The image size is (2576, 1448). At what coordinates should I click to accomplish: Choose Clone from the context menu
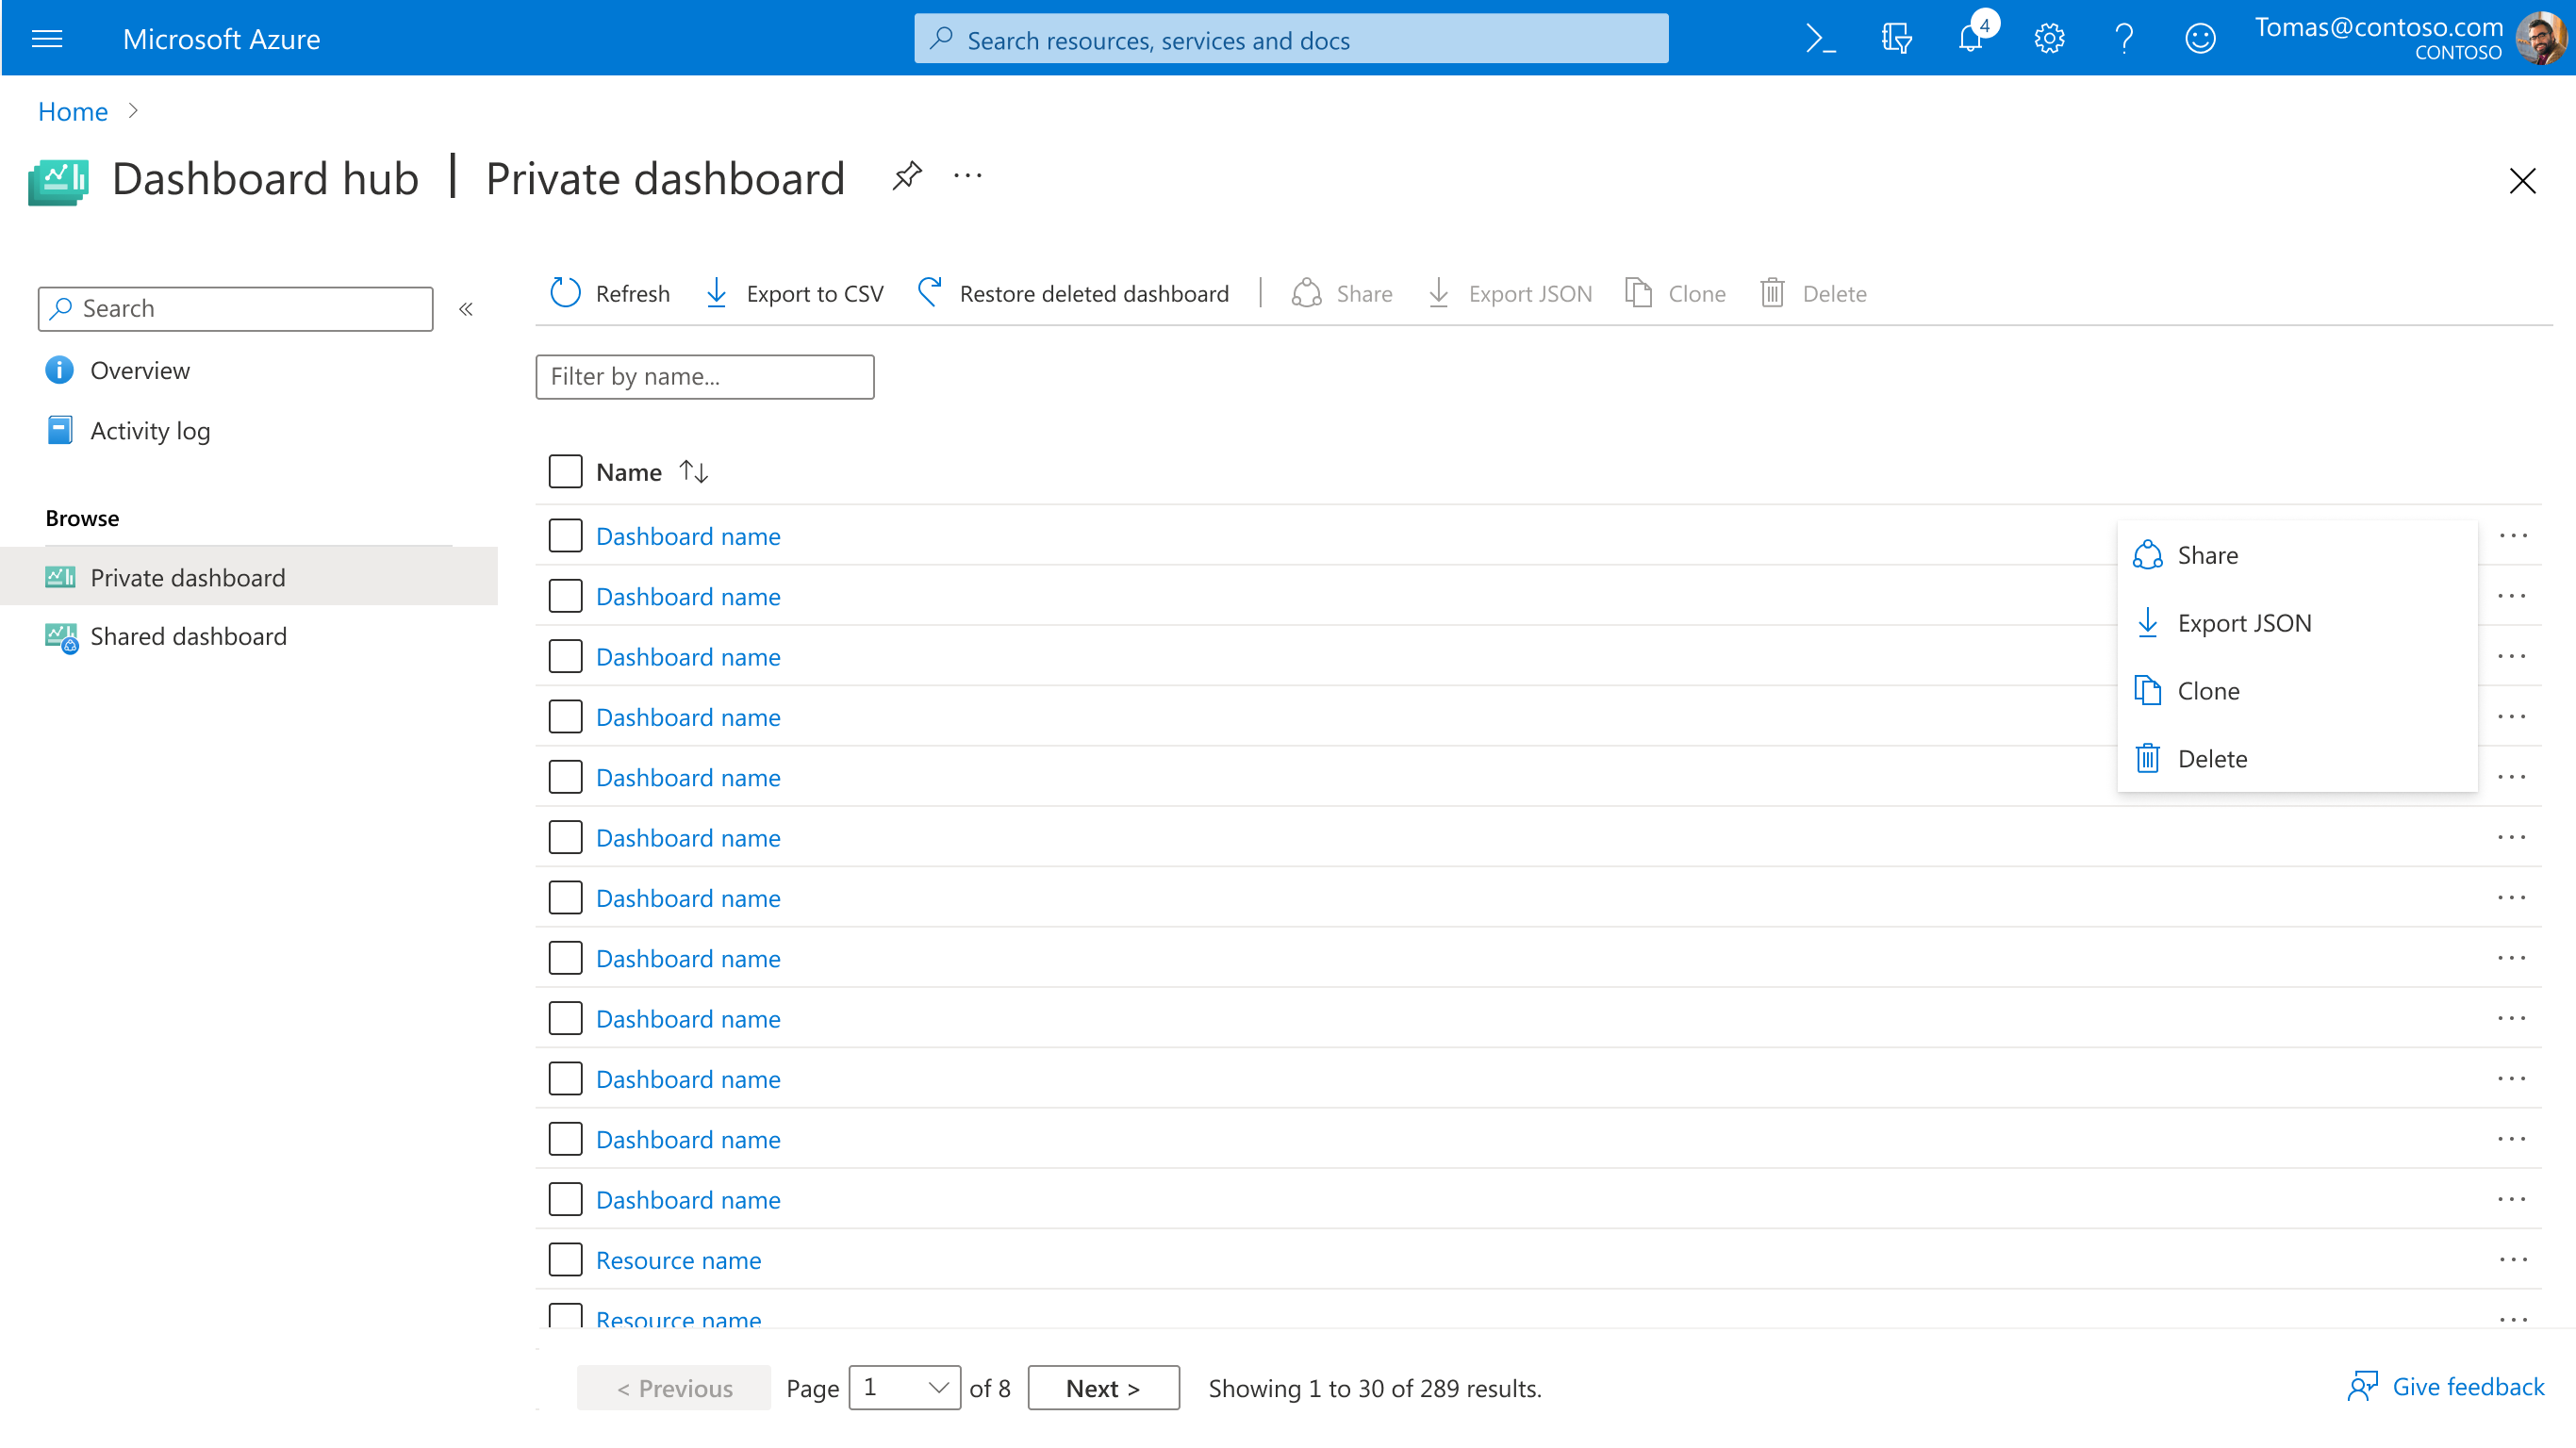2208,690
